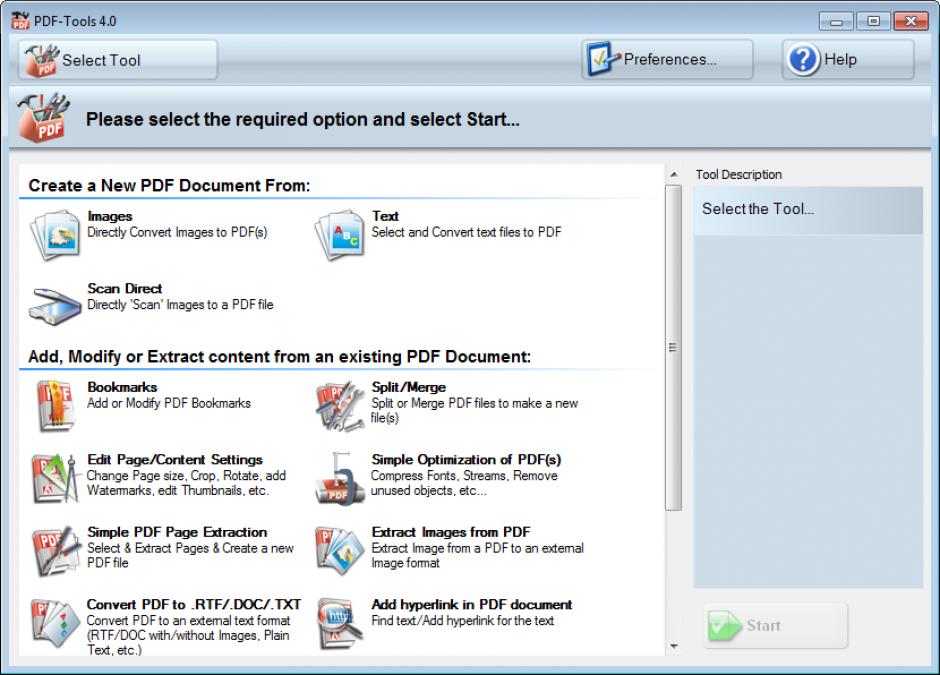
Task: Open the Bookmarks tool icon
Action: 55,406
